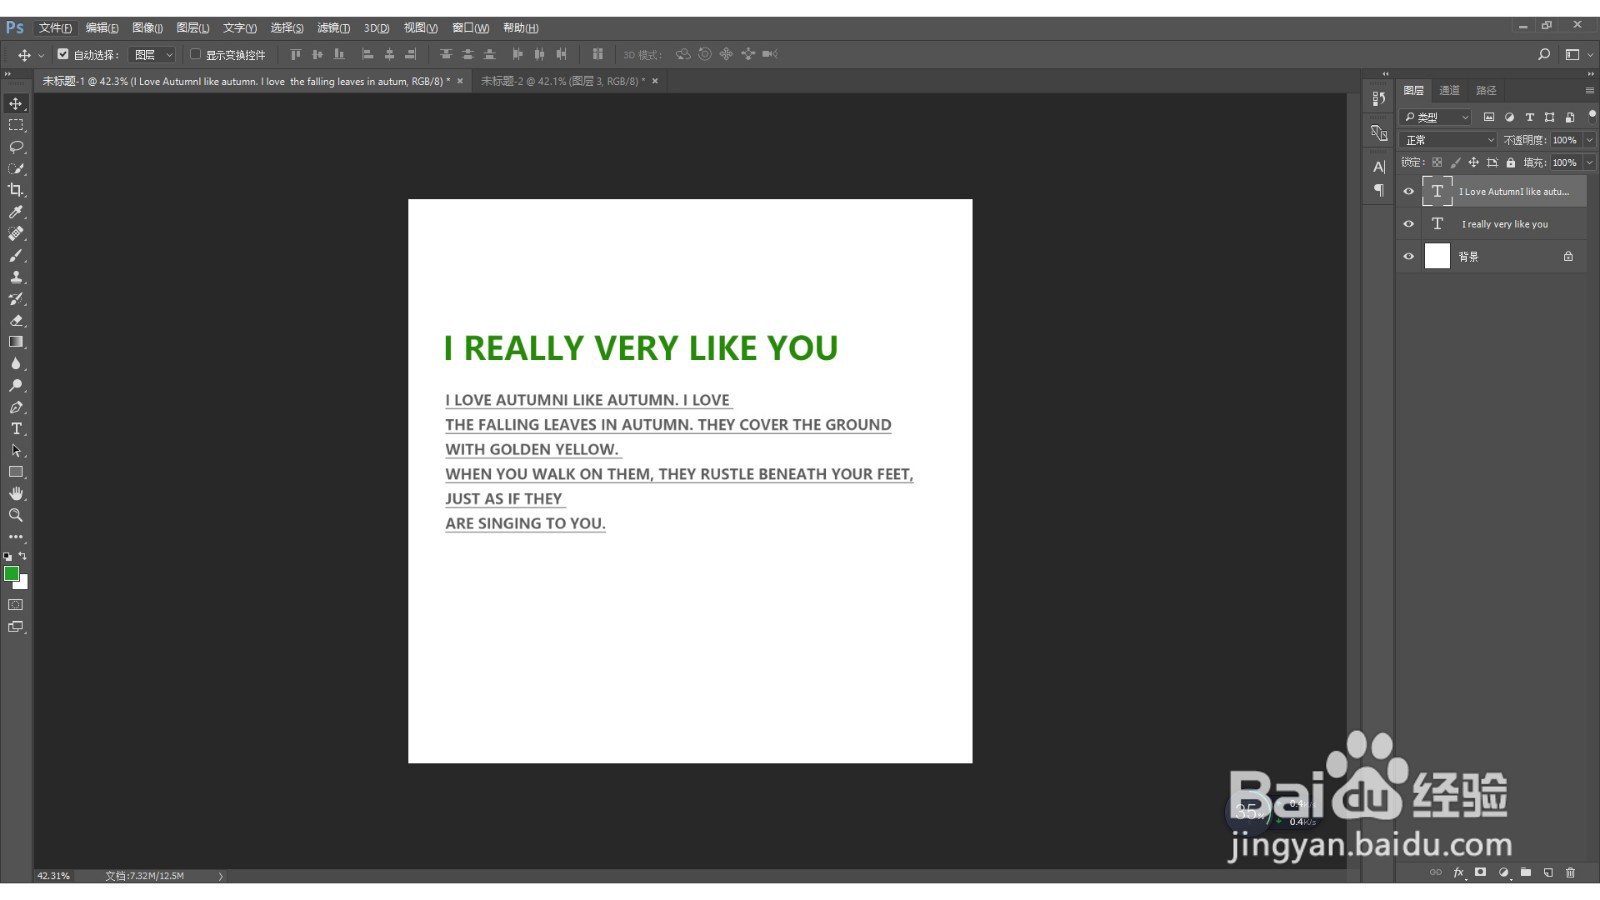
Task: Create a new layer group folder
Action: (1526, 872)
